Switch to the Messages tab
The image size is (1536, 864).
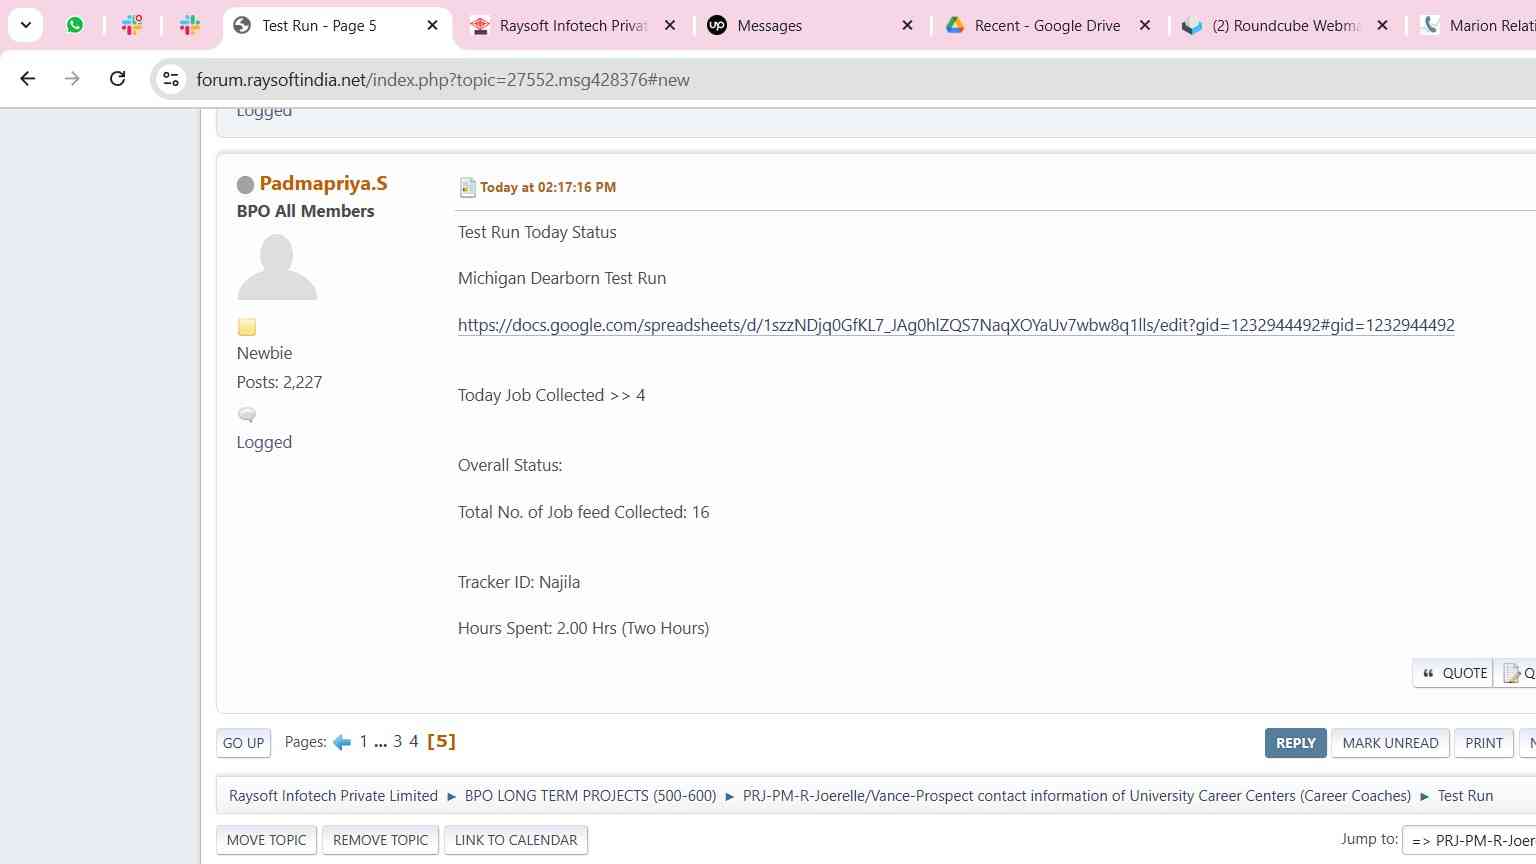(x=769, y=26)
